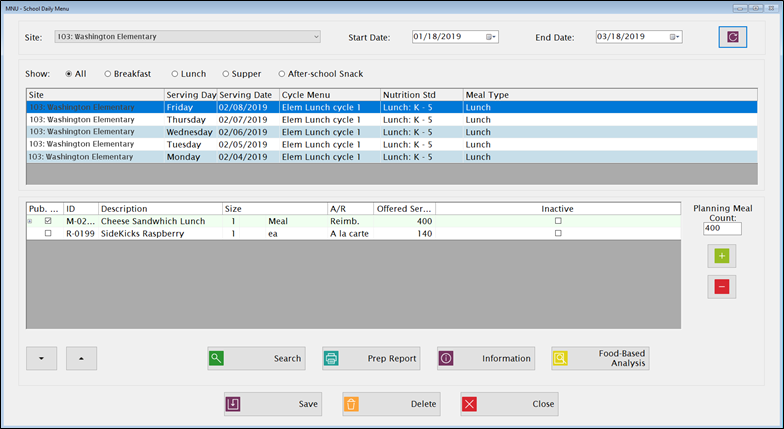Click the teal Prep Report printer icon
The image size is (784, 429).
pyautogui.click(x=331, y=358)
